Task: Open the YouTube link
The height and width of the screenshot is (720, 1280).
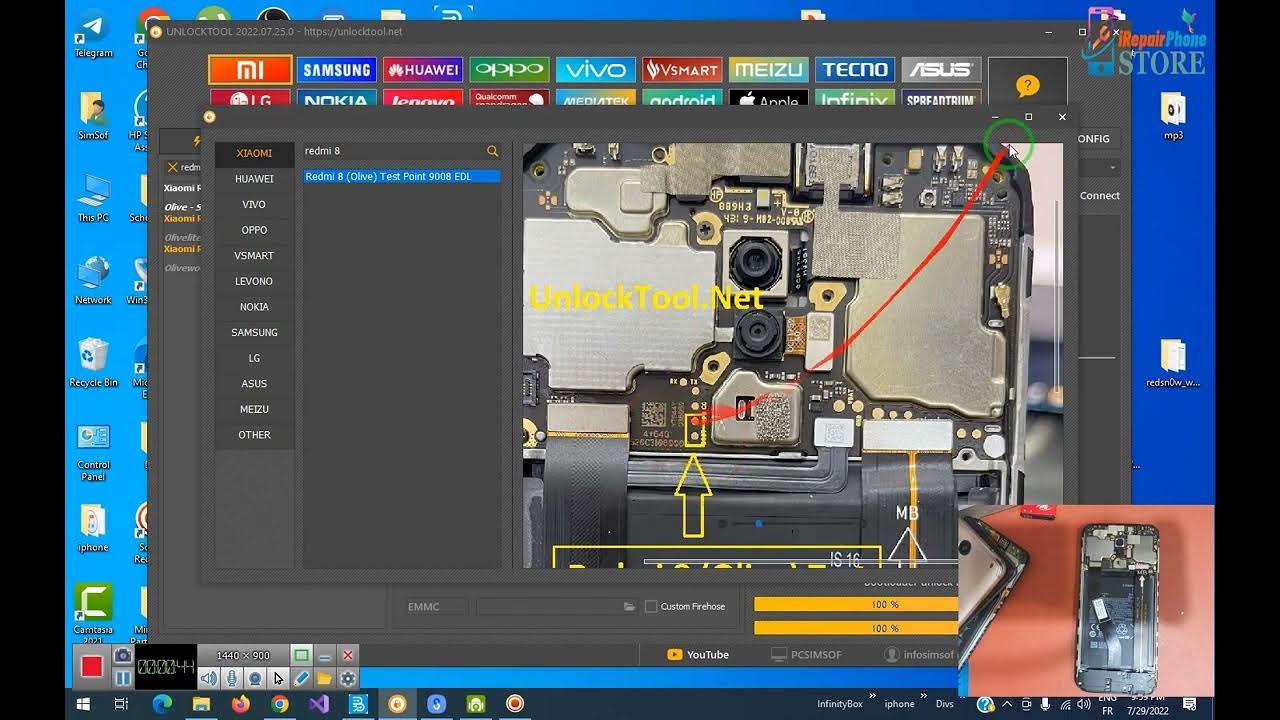Action: [698, 655]
